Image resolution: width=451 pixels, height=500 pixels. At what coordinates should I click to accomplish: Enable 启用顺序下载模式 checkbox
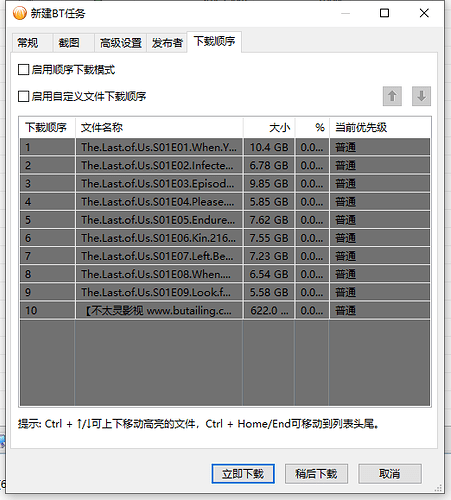point(23,70)
